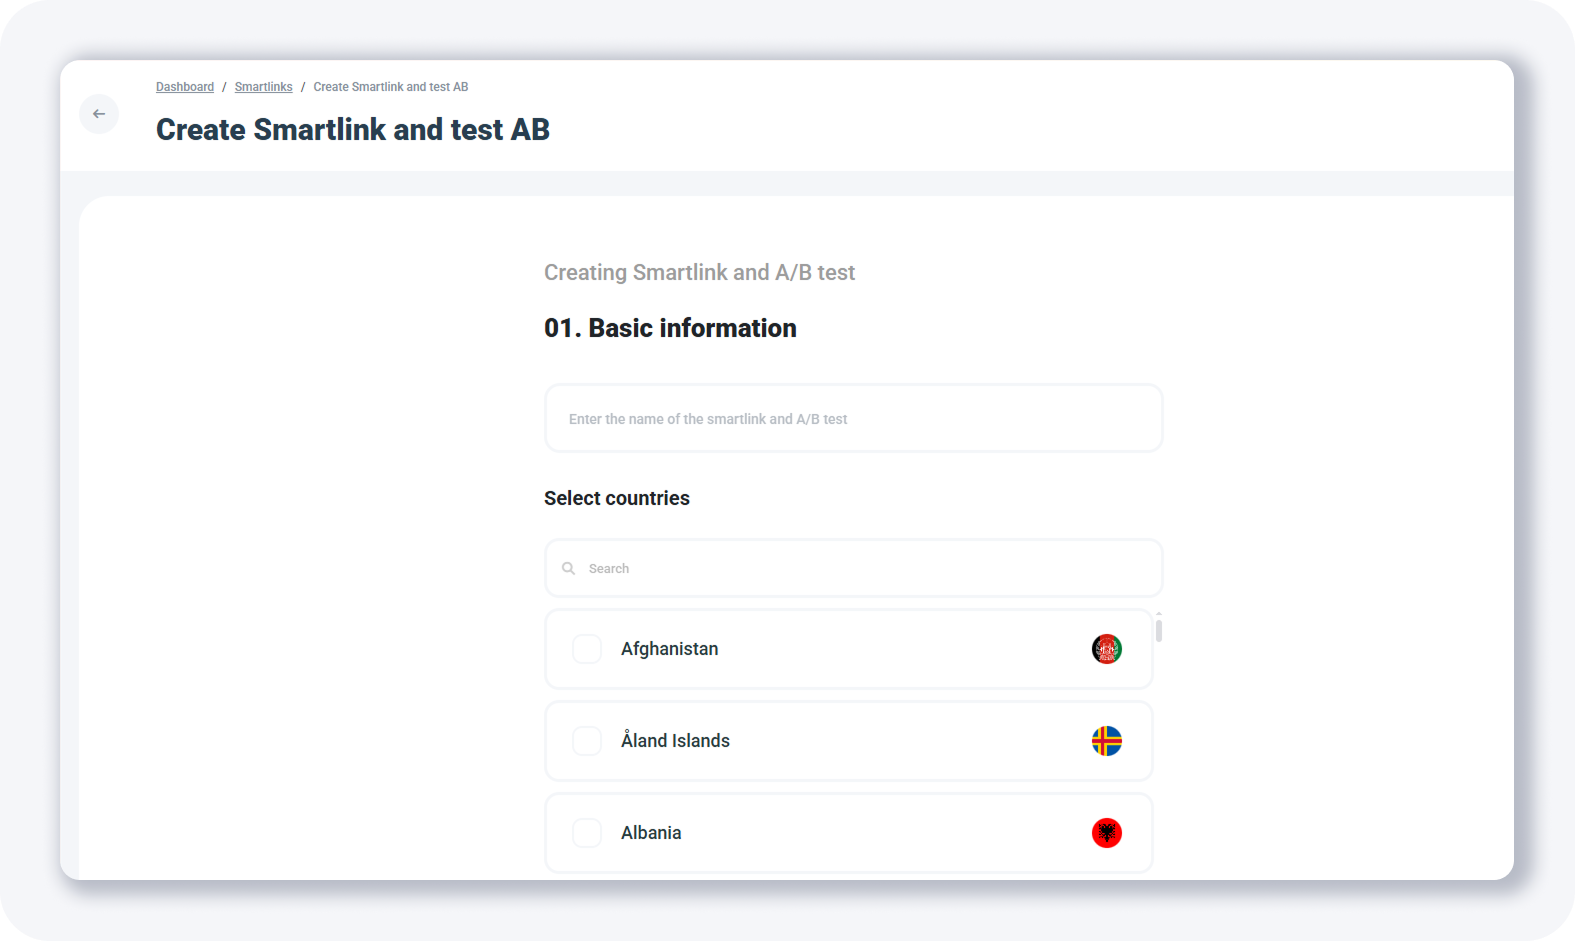Check the Albania country box

point(587,833)
